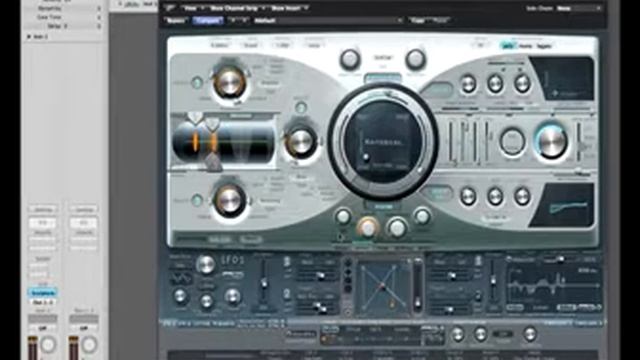This screenshot has height=360, width=640.
Task: Click the link icon in plug-in header
Action: click(171, 8)
